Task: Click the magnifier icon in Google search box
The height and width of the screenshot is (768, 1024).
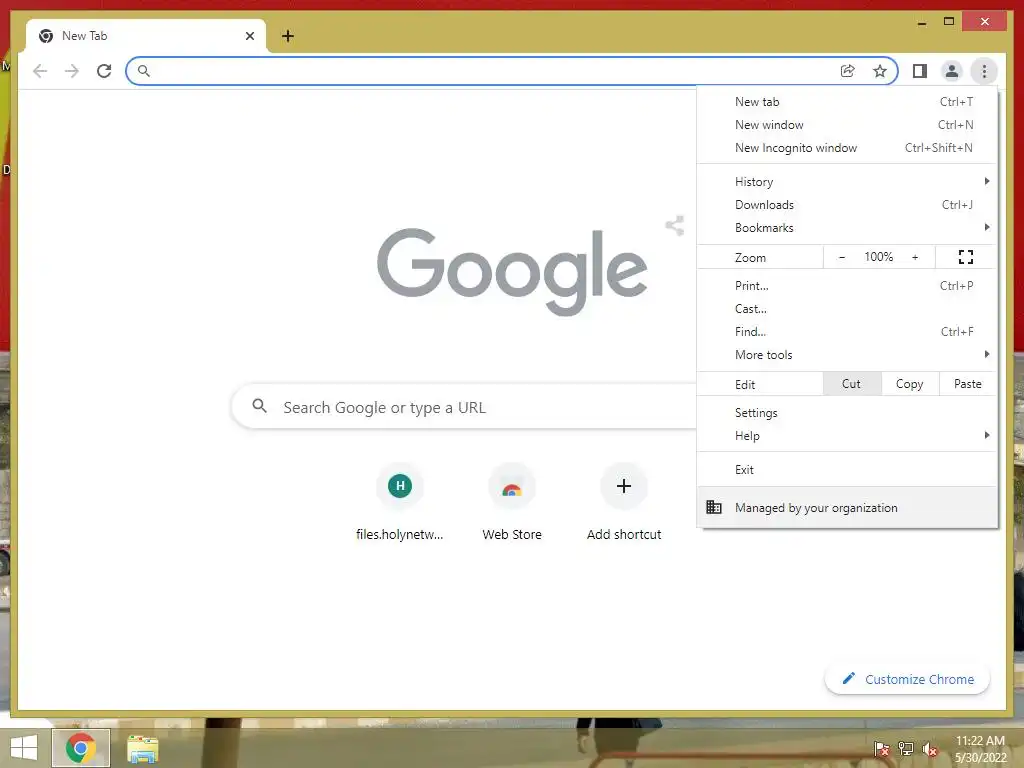Action: [259, 406]
